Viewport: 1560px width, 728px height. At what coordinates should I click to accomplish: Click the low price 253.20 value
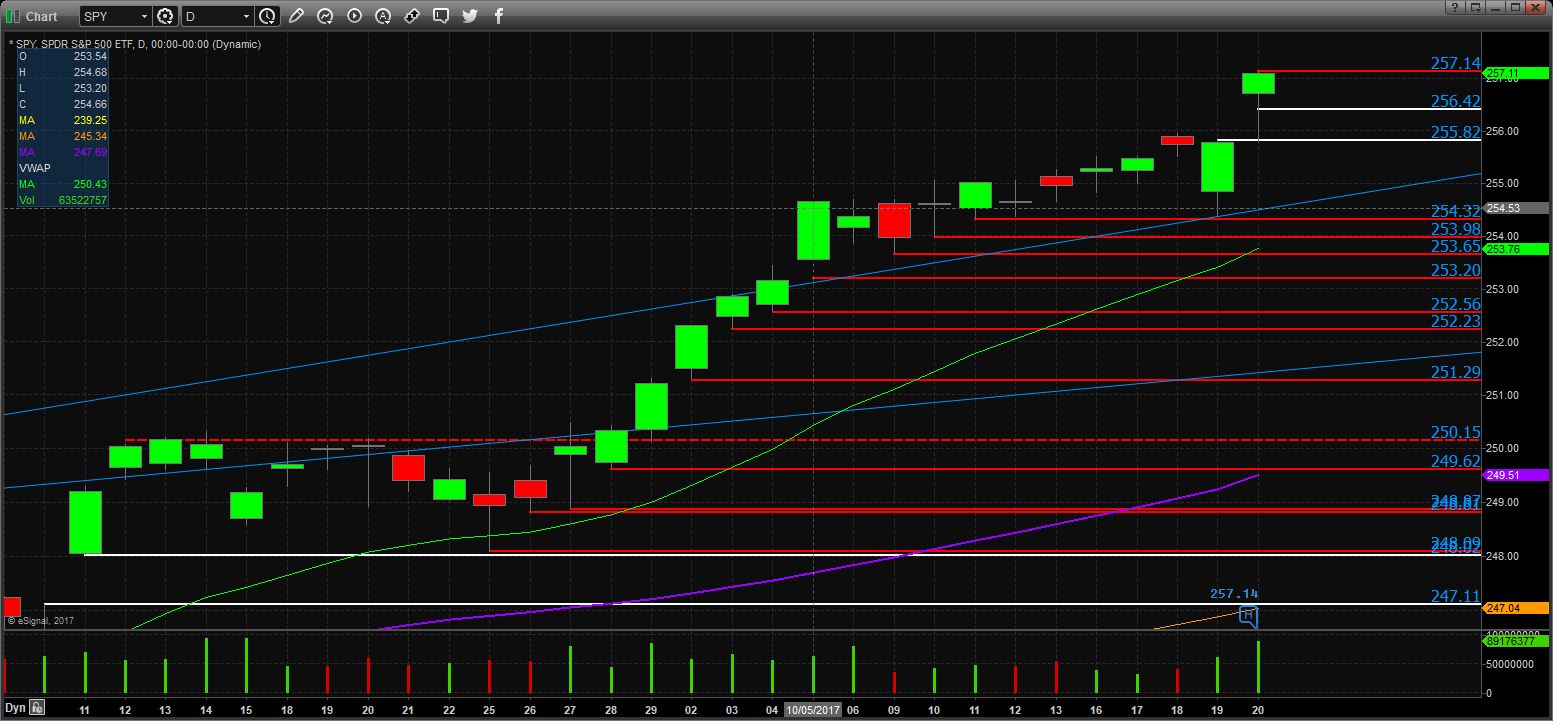(x=90, y=88)
